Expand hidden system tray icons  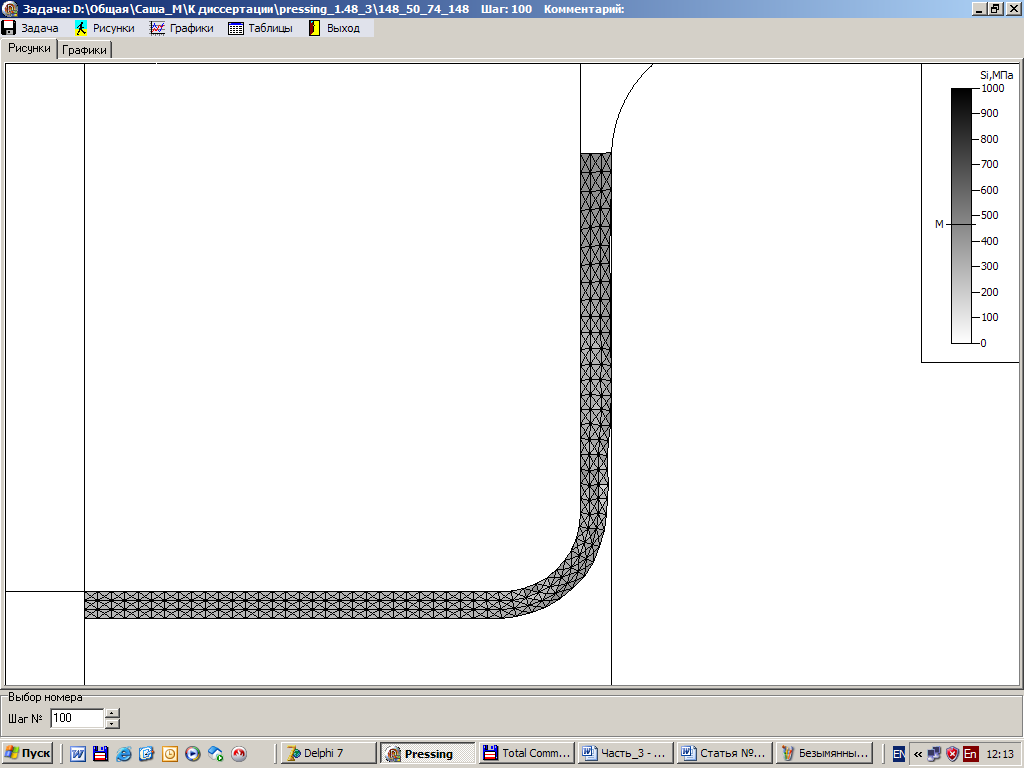917,754
